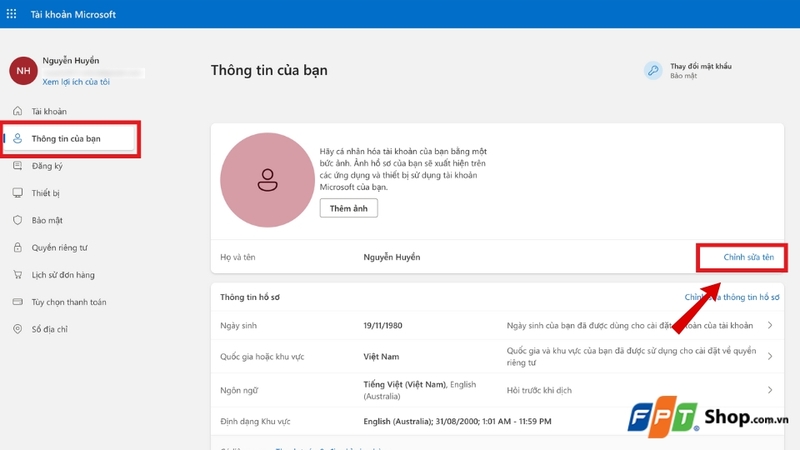This screenshot has height=450, width=800.
Task: Click the Thiết bị monitor icon
Action: point(17,193)
